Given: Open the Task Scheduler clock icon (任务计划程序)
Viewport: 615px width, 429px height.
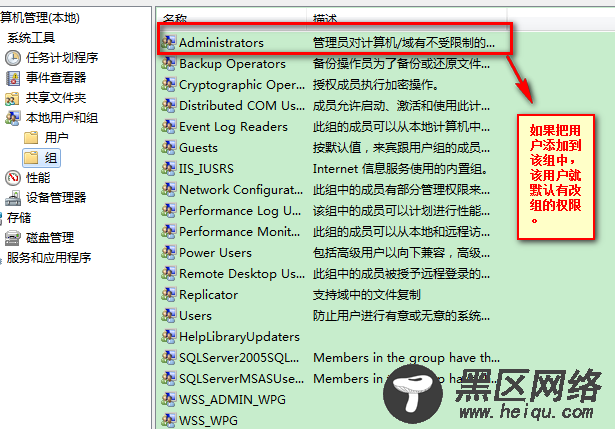Looking at the screenshot, I should click(x=13, y=58).
